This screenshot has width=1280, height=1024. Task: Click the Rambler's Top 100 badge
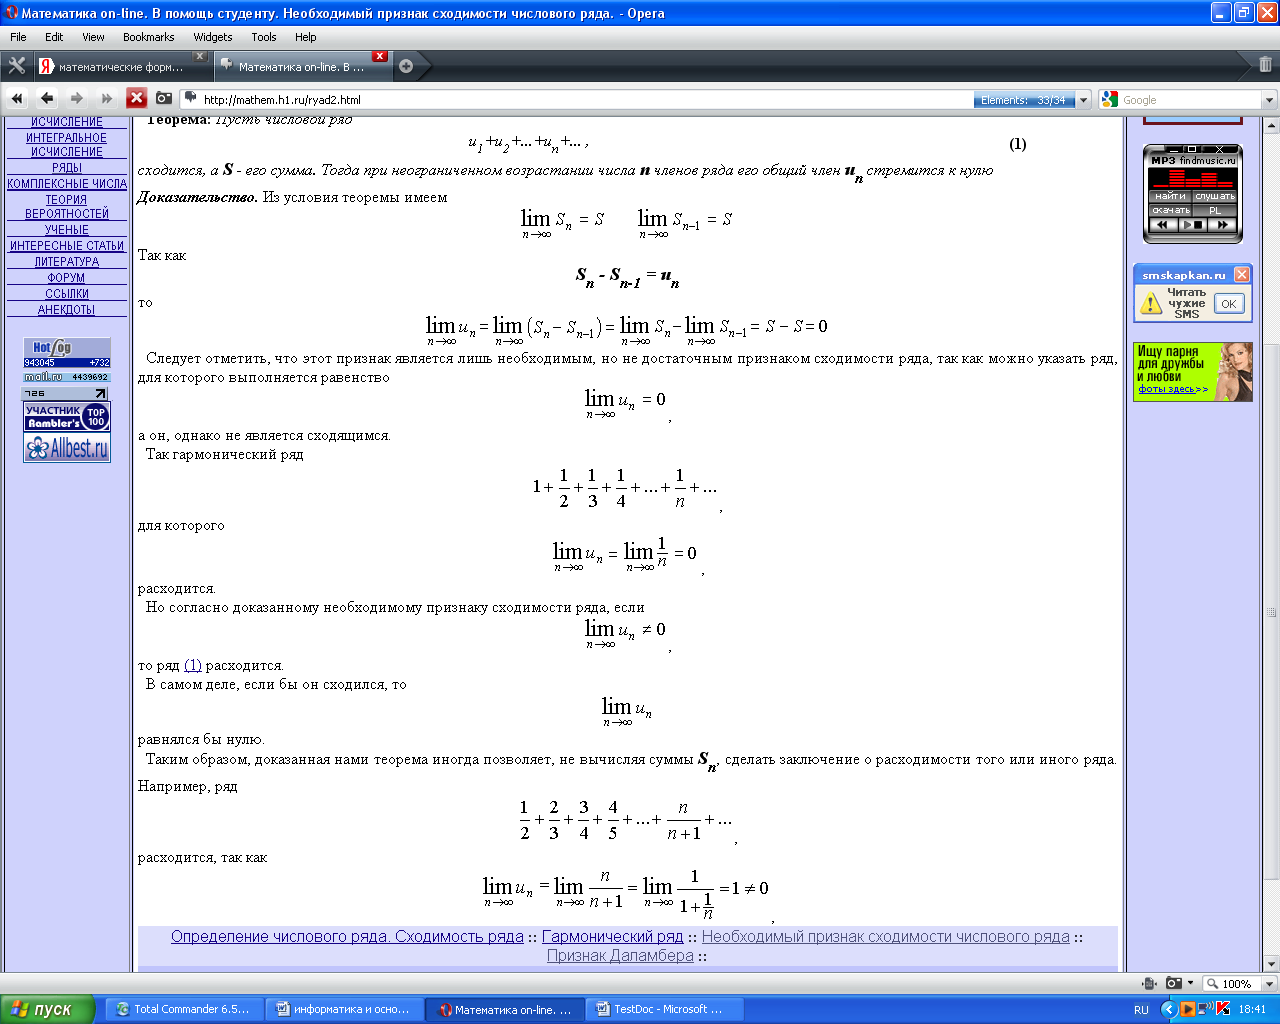pyautogui.click(x=67, y=416)
